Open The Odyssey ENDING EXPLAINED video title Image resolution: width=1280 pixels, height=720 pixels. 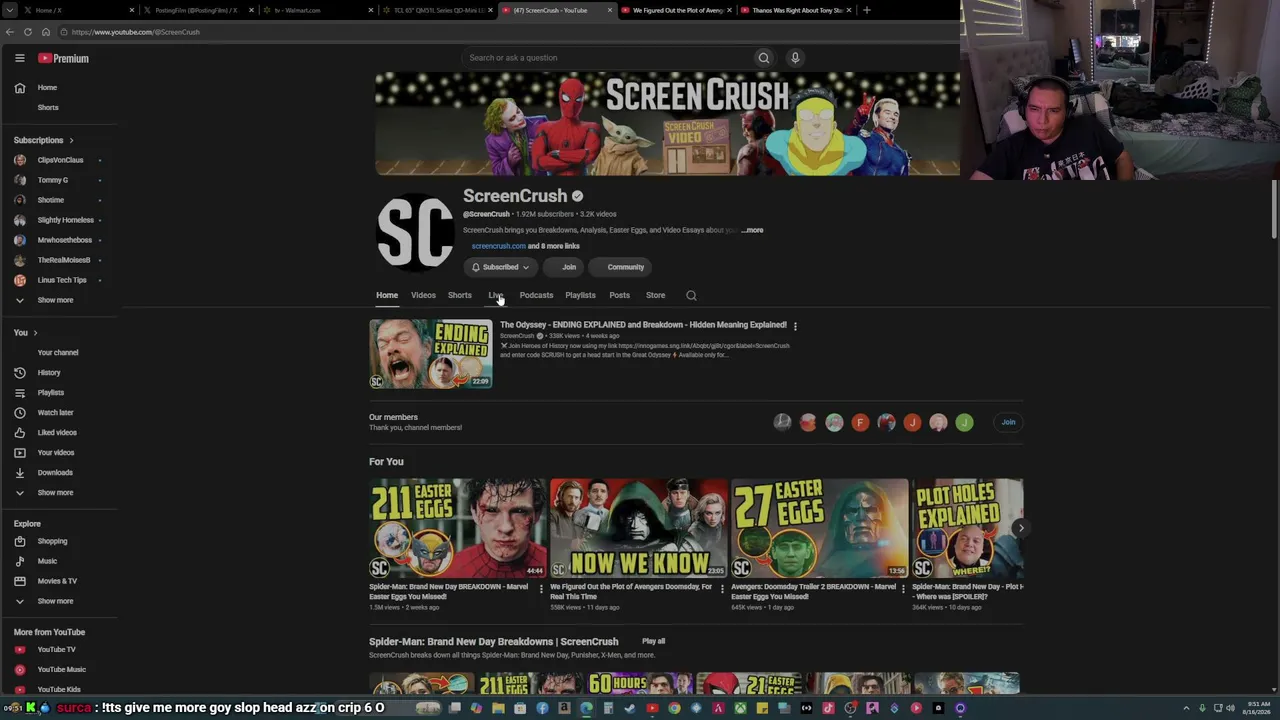pos(643,325)
